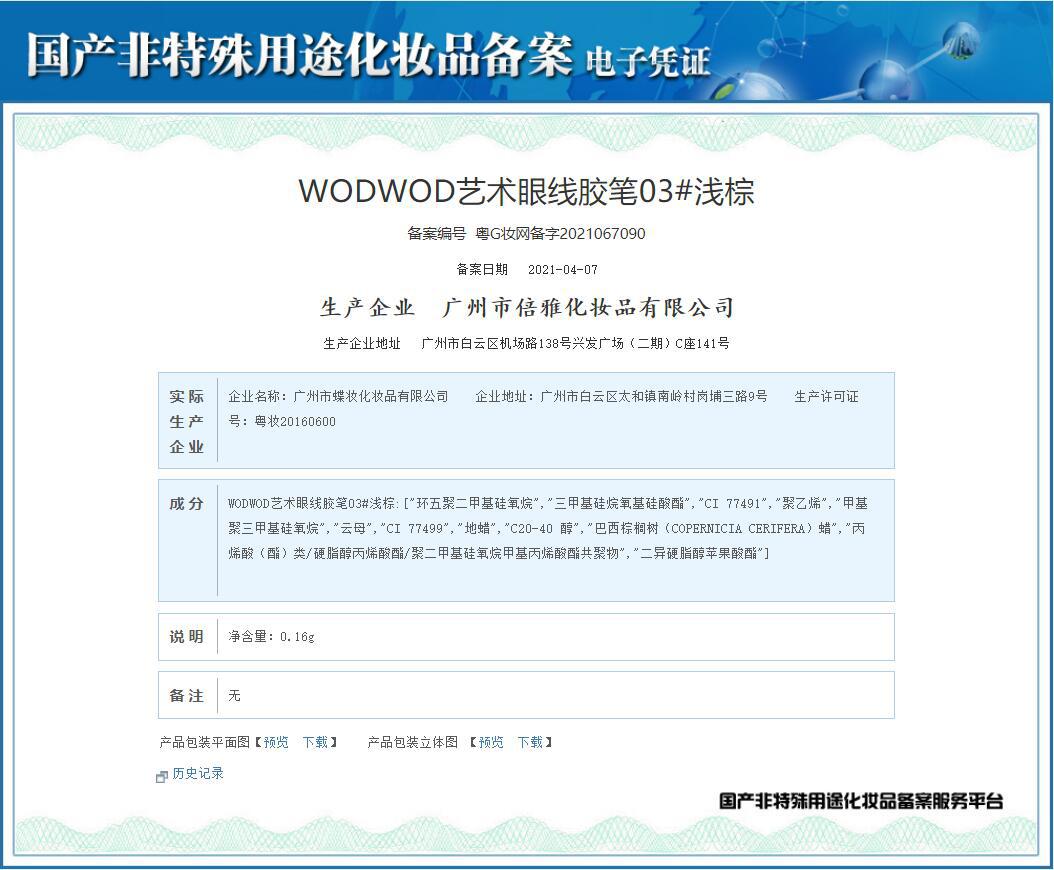Click the filing number 粤G妆网备字2021067090
The image size is (1054, 870).
(x=560, y=234)
